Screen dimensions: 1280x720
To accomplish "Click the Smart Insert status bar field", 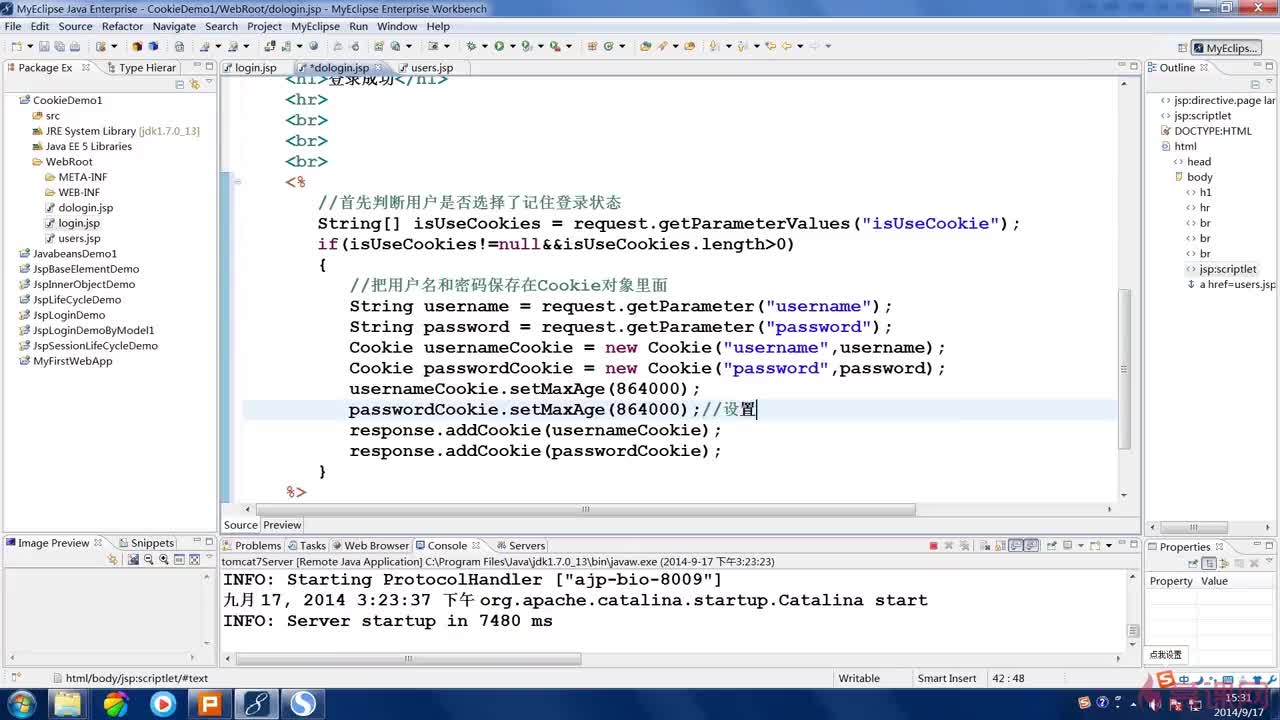I will (947, 678).
